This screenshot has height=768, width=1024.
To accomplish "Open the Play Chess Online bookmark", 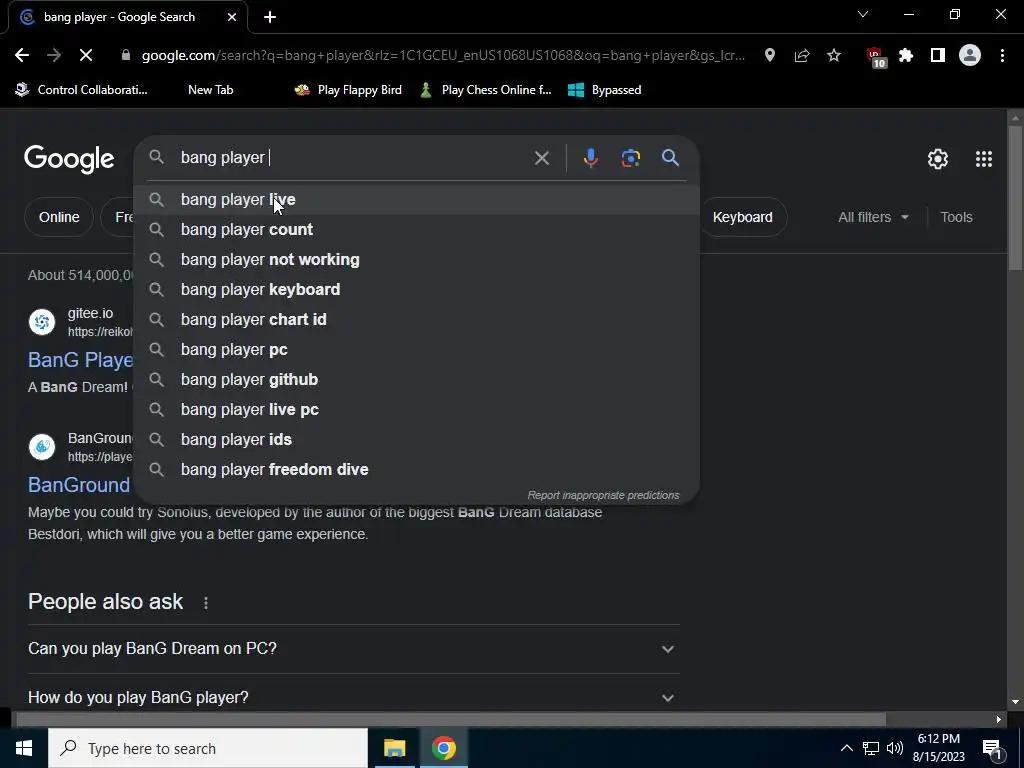I will pyautogui.click(x=485, y=90).
